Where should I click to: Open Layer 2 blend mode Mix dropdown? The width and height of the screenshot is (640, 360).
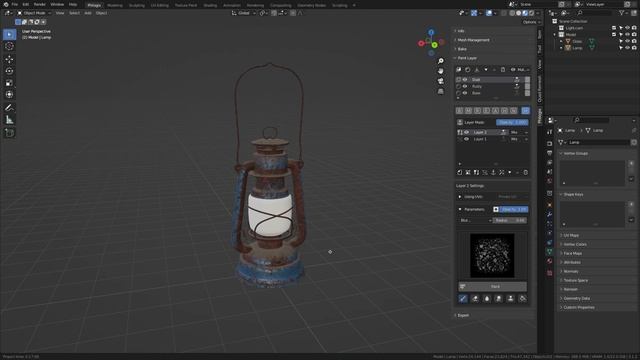[519, 132]
